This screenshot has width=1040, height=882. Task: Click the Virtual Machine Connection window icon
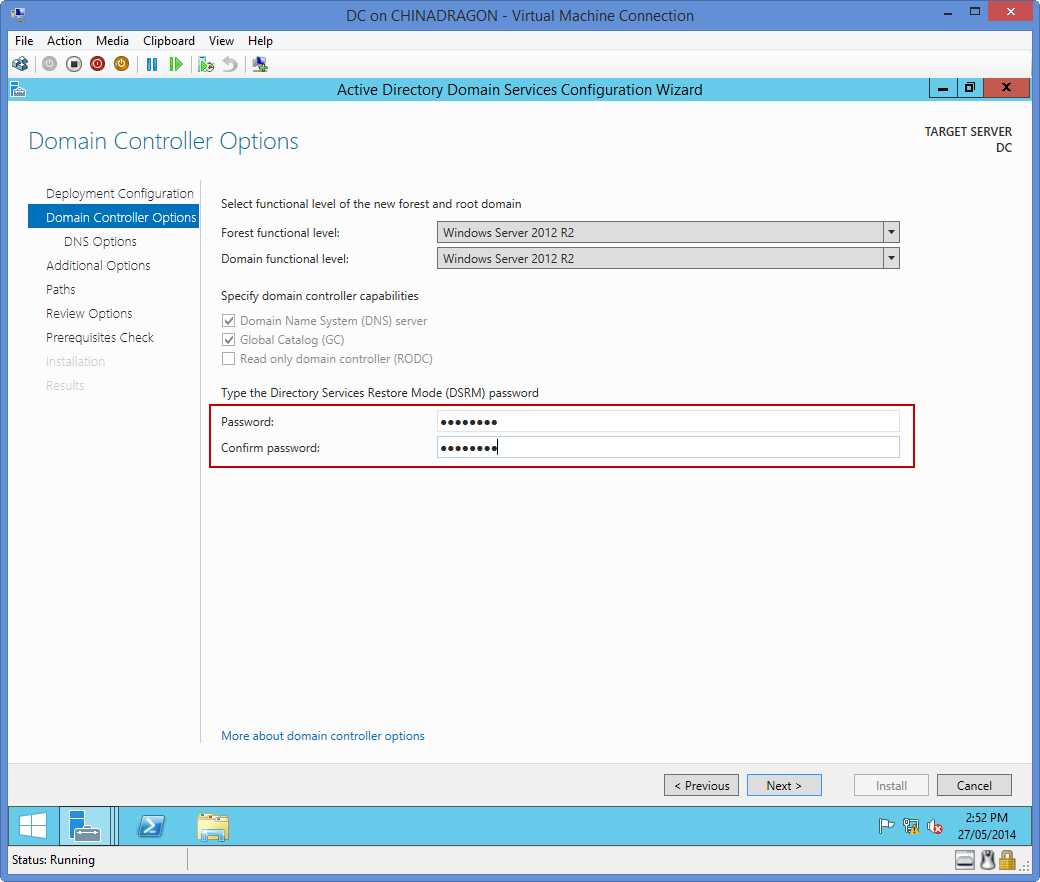(x=18, y=14)
